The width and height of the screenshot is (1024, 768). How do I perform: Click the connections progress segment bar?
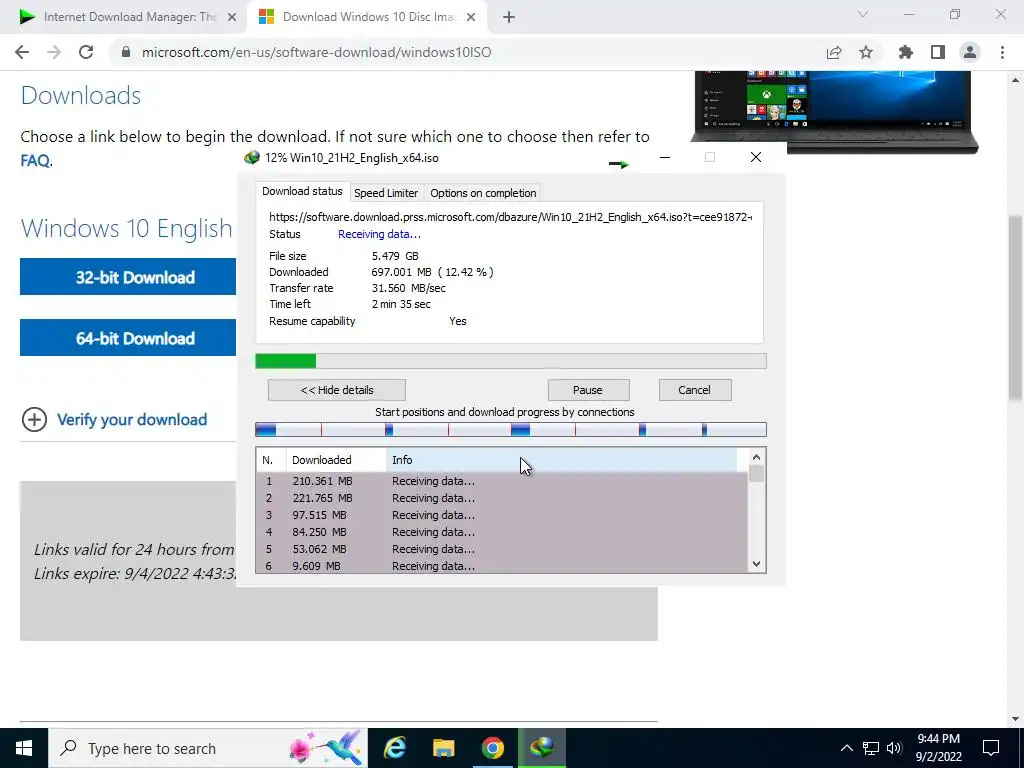point(511,429)
